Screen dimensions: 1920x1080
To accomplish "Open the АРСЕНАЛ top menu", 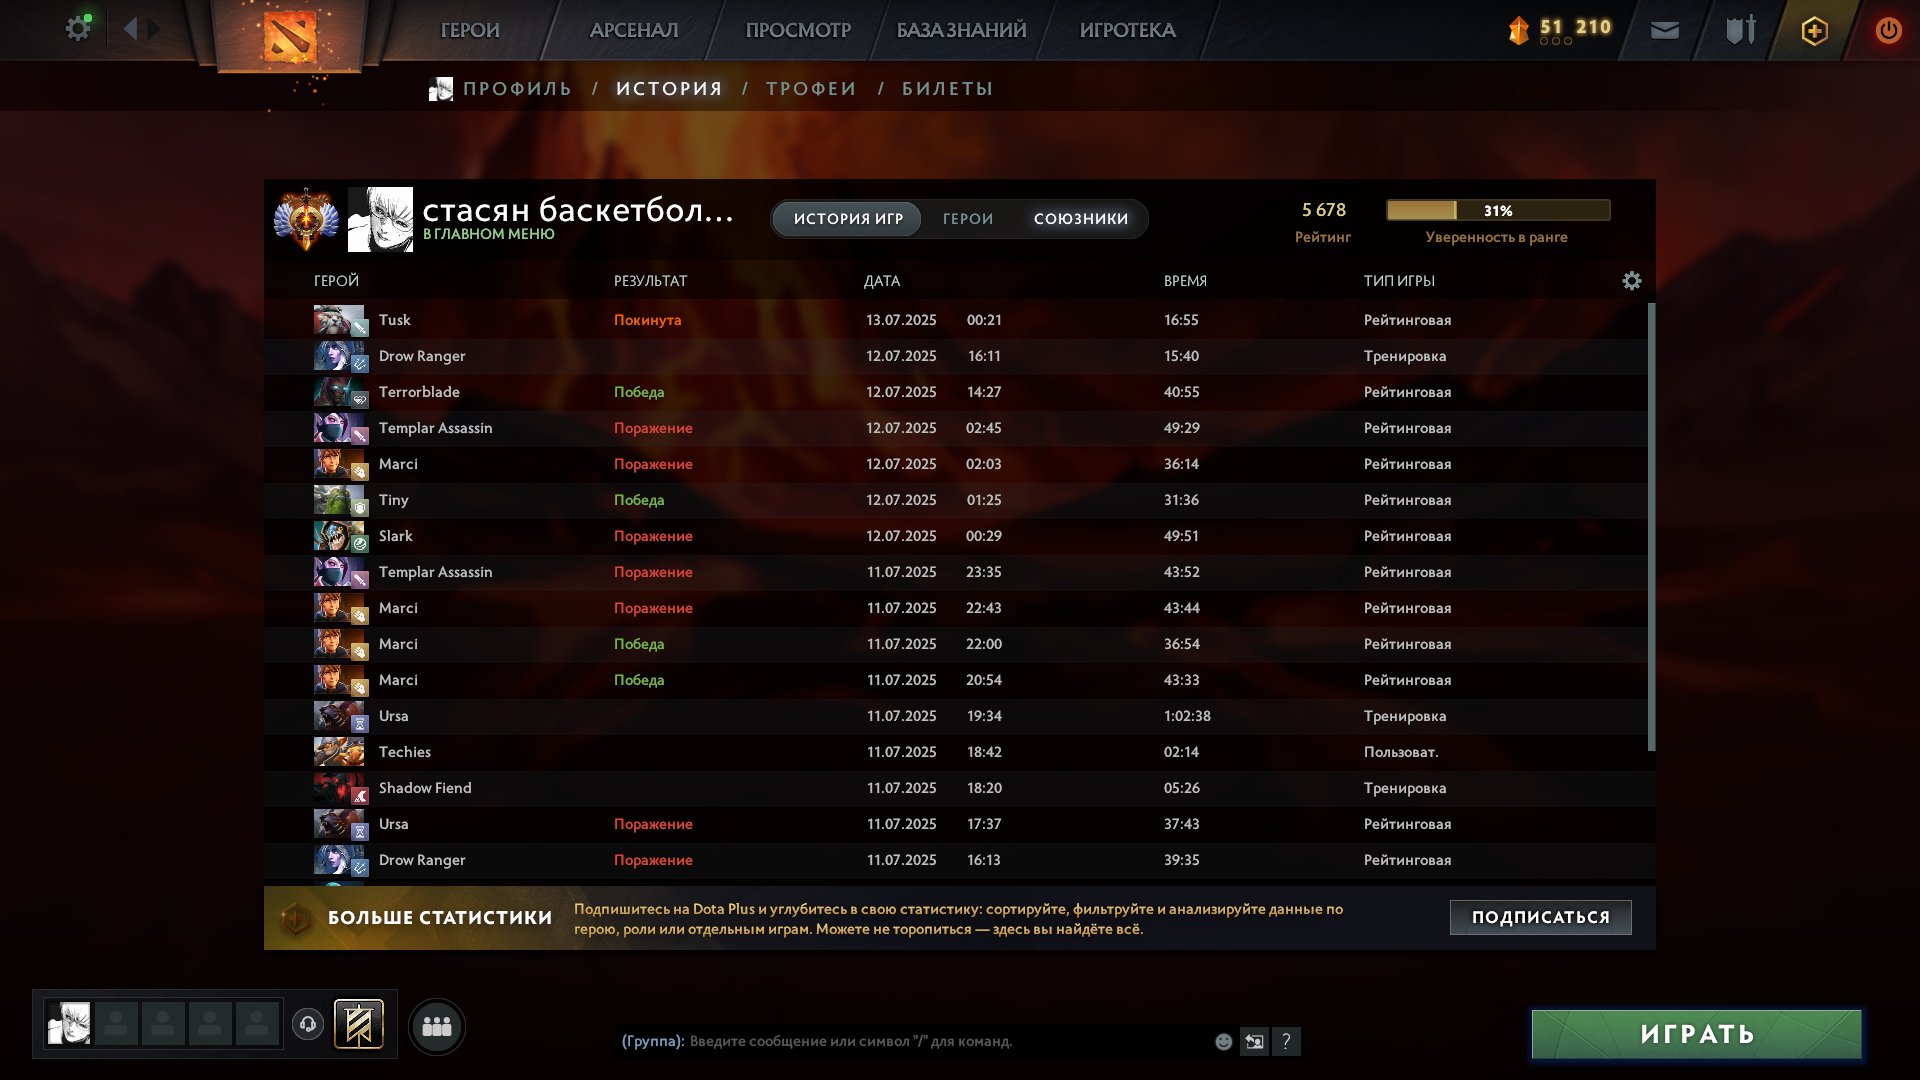I will [x=634, y=30].
